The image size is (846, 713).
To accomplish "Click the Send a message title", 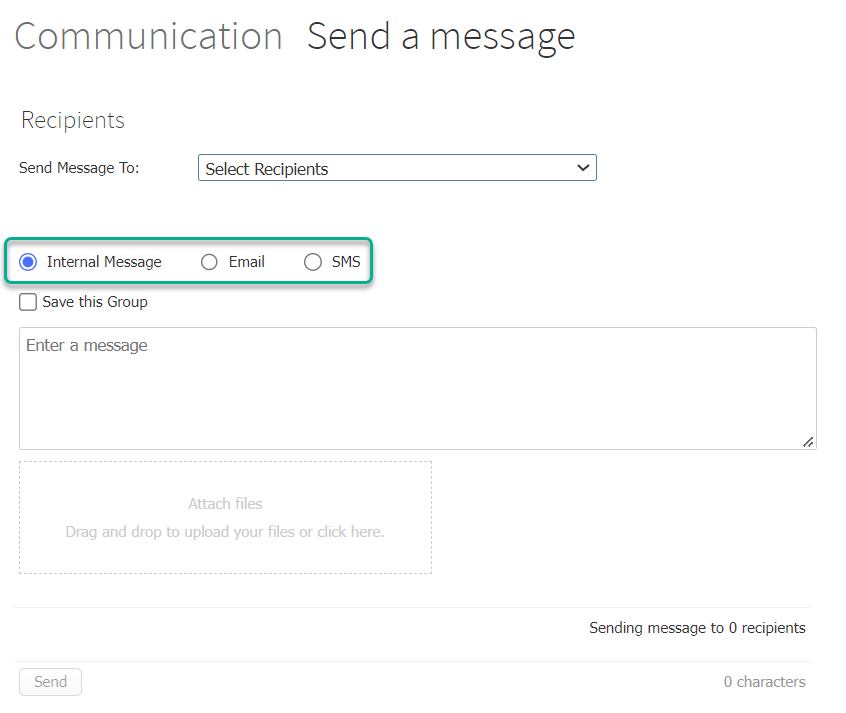I will 440,36.
